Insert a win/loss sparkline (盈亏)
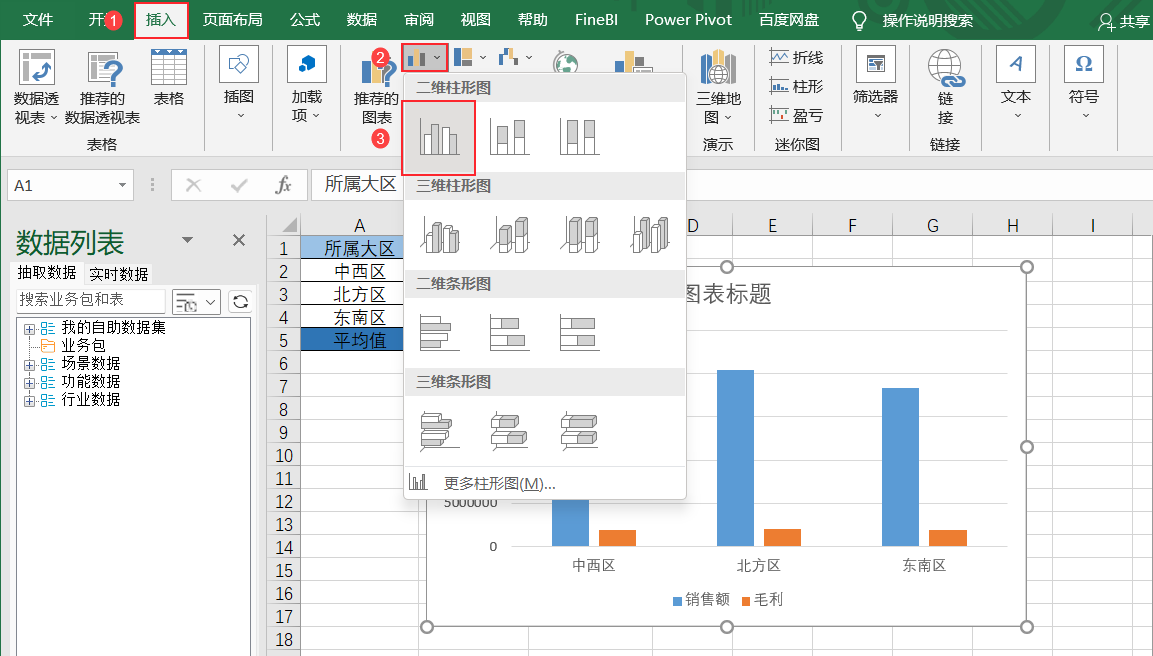 (796, 115)
